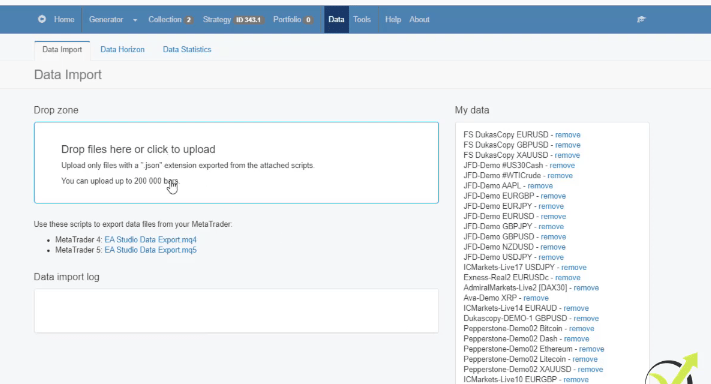The height and width of the screenshot is (384, 711).
Task: Click the 'My data' section heading
Action: point(472,110)
